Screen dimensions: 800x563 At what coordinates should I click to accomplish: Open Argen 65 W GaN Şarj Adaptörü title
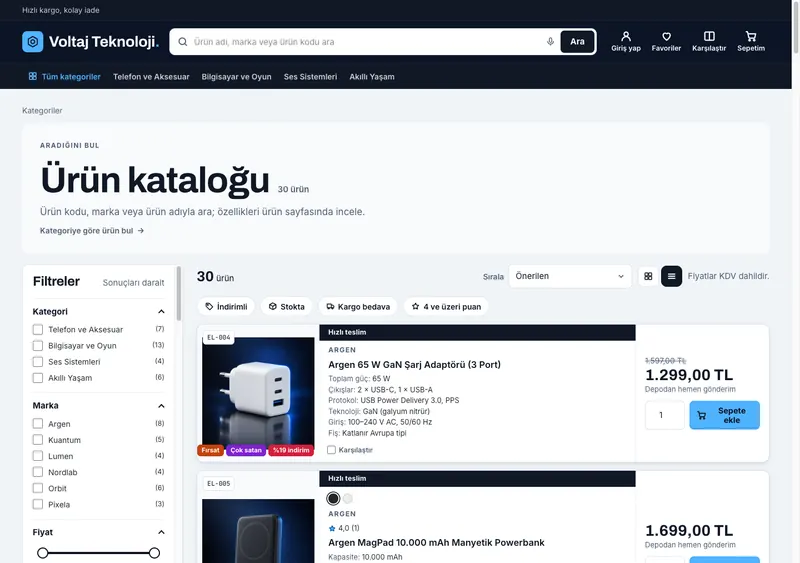pos(414,365)
